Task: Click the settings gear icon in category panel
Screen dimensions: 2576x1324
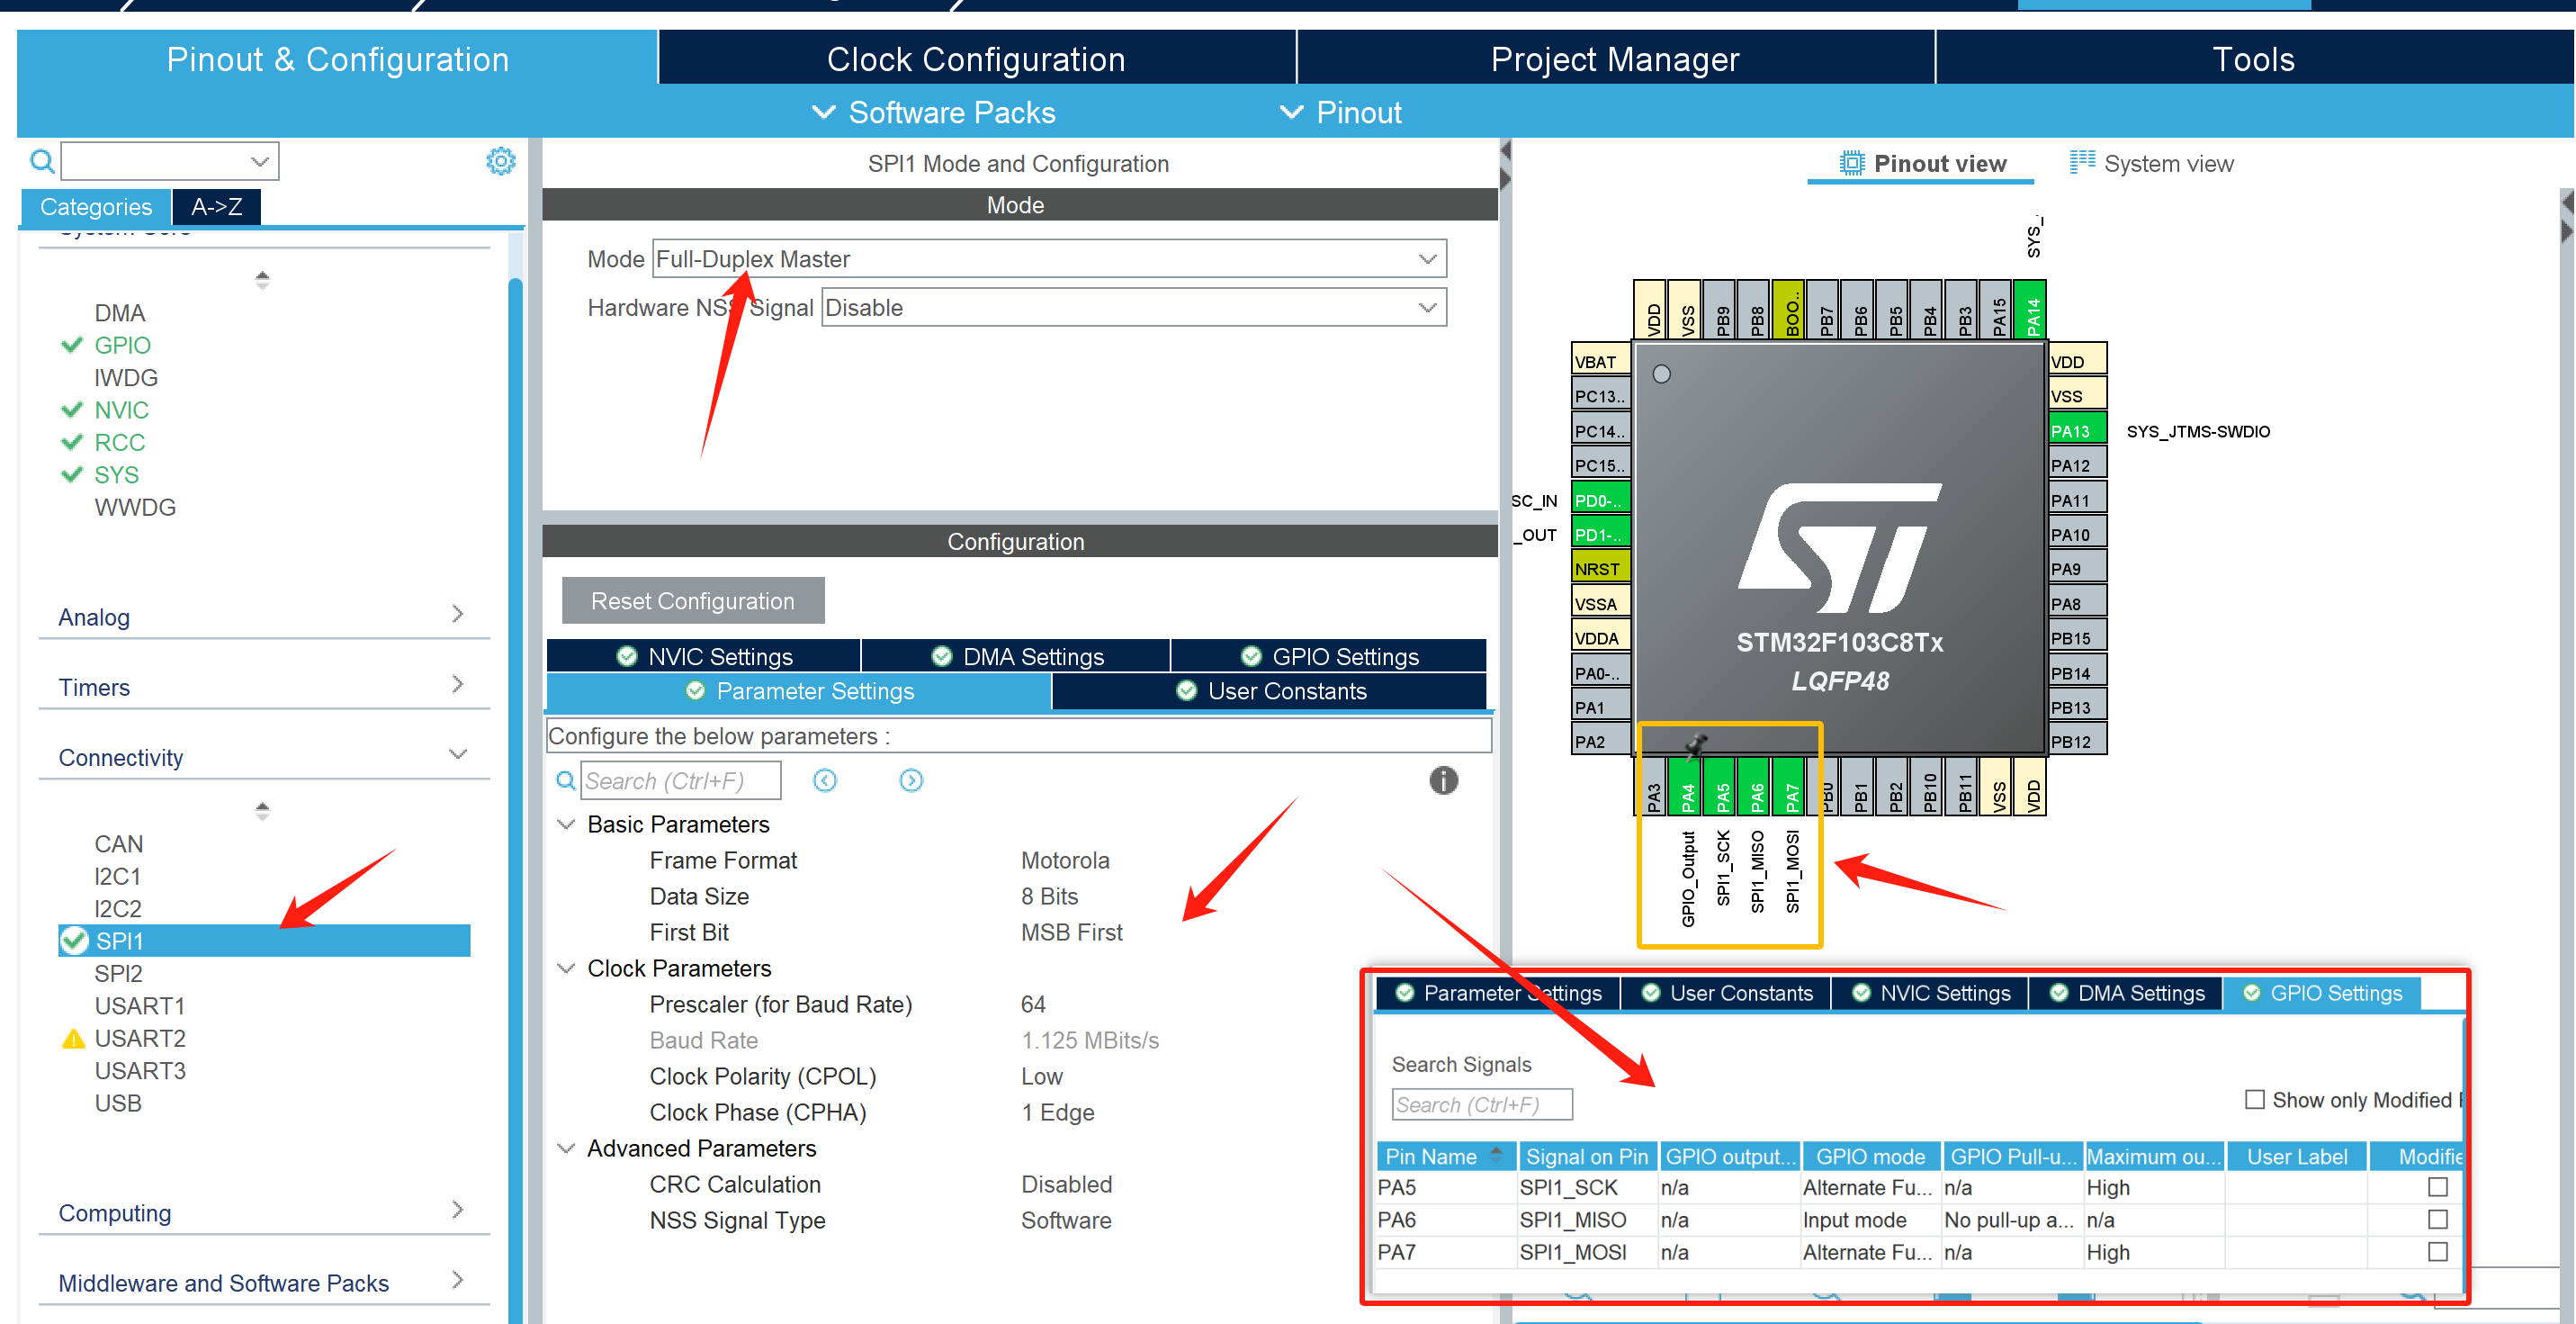Action: 500,161
